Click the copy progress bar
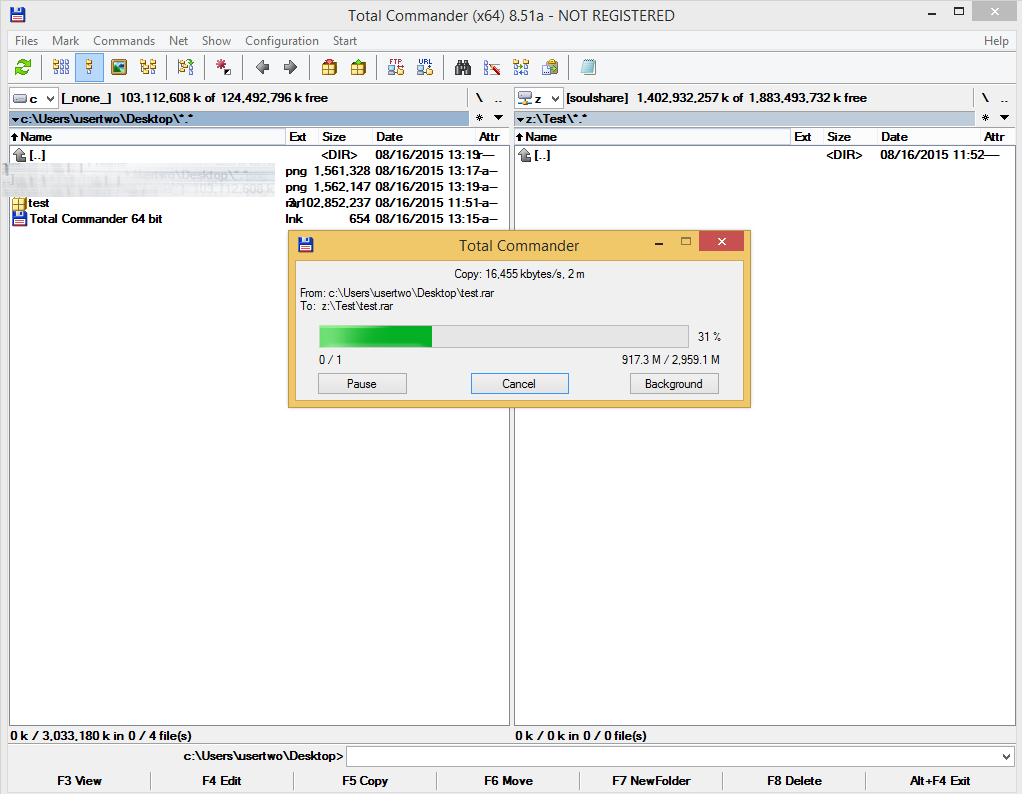Image resolution: width=1022 pixels, height=794 pixels. click(504, 336)
